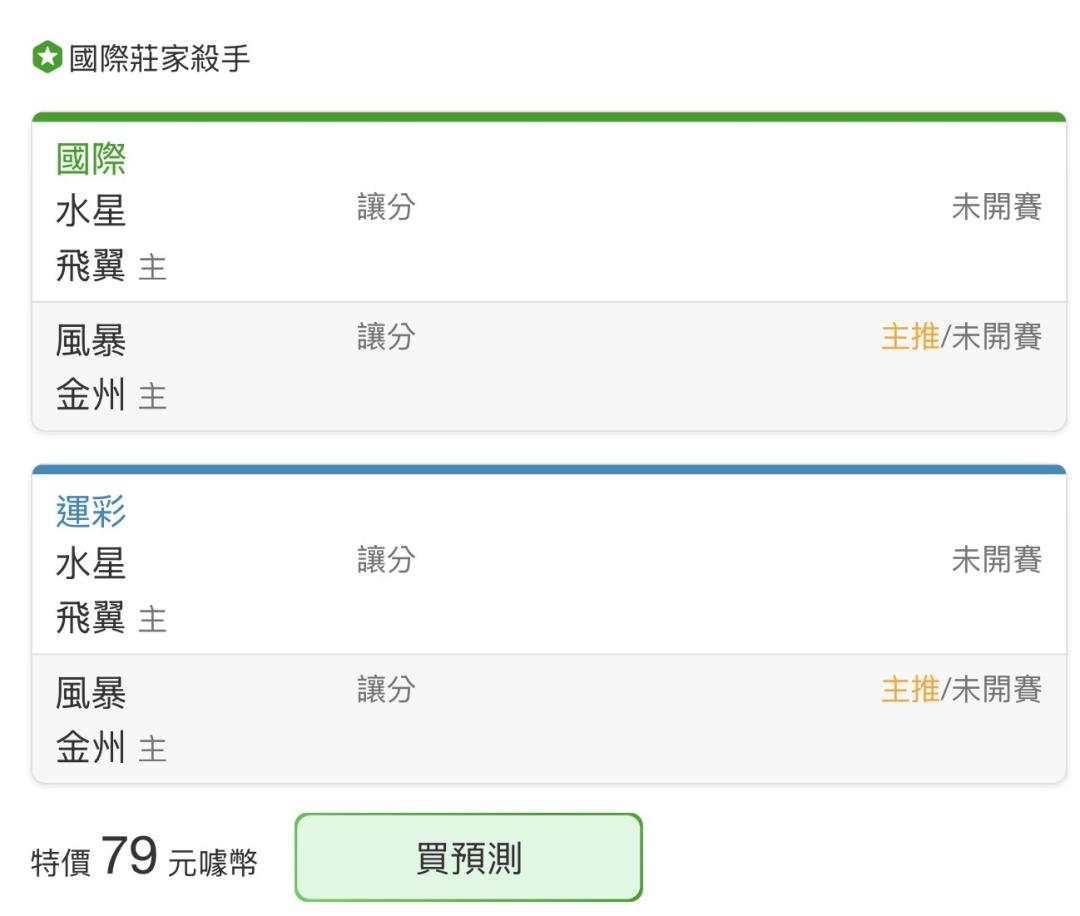Click orange 主推 tag in 運彩 card

click(x=910, y=689)
